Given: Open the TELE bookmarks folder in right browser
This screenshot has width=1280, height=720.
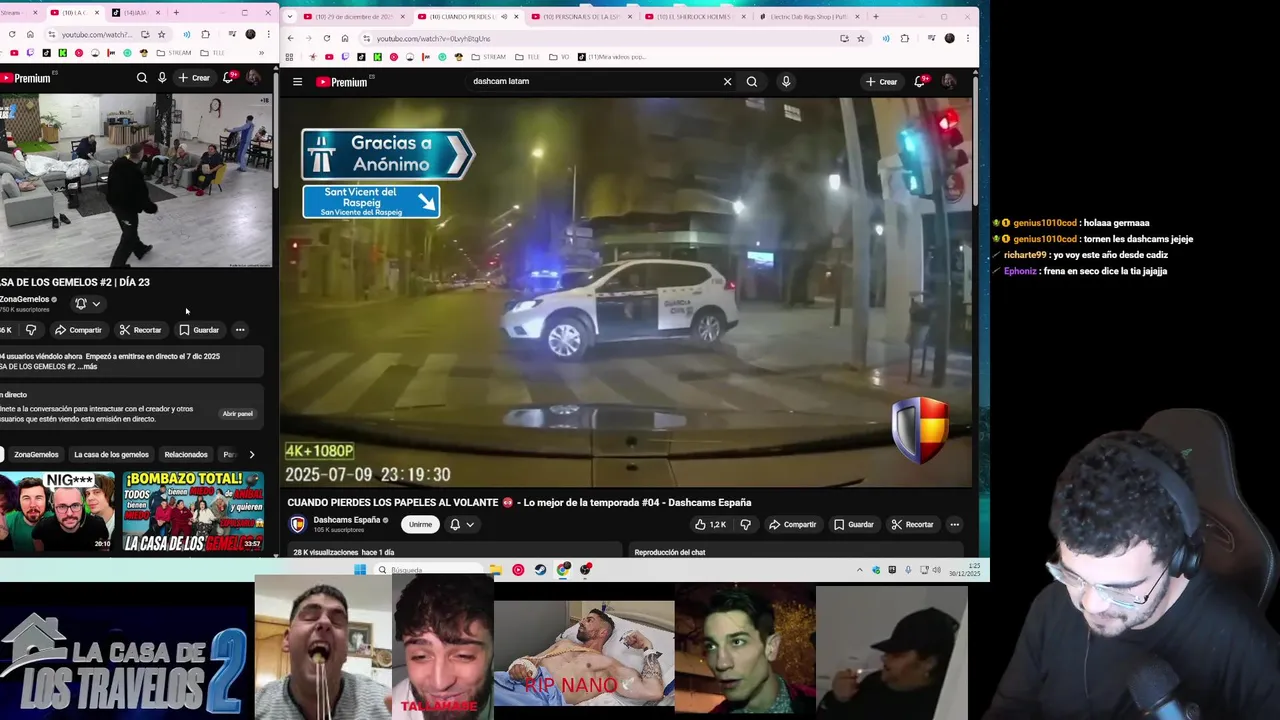Looking at the screenshot, I should coord(527,57).
